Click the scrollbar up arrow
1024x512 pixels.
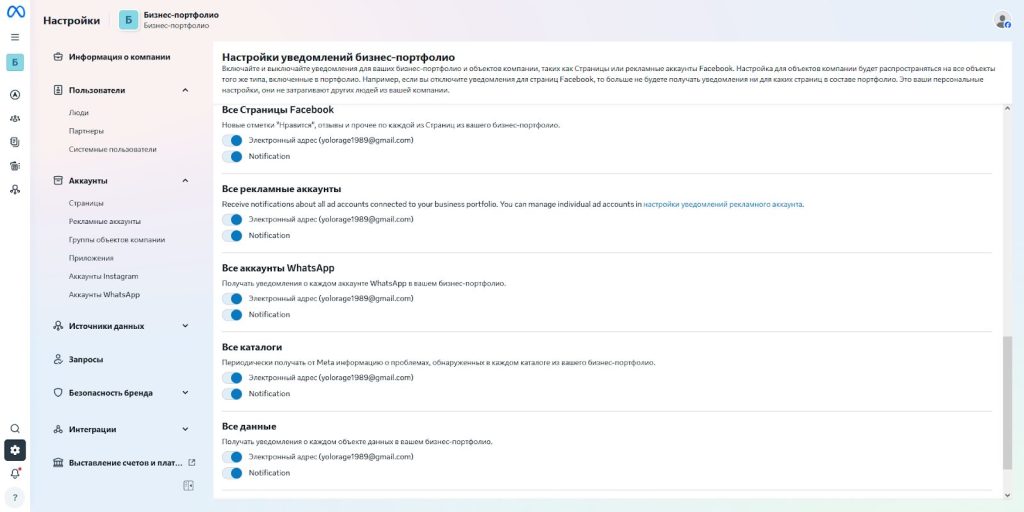point(1006,108)
